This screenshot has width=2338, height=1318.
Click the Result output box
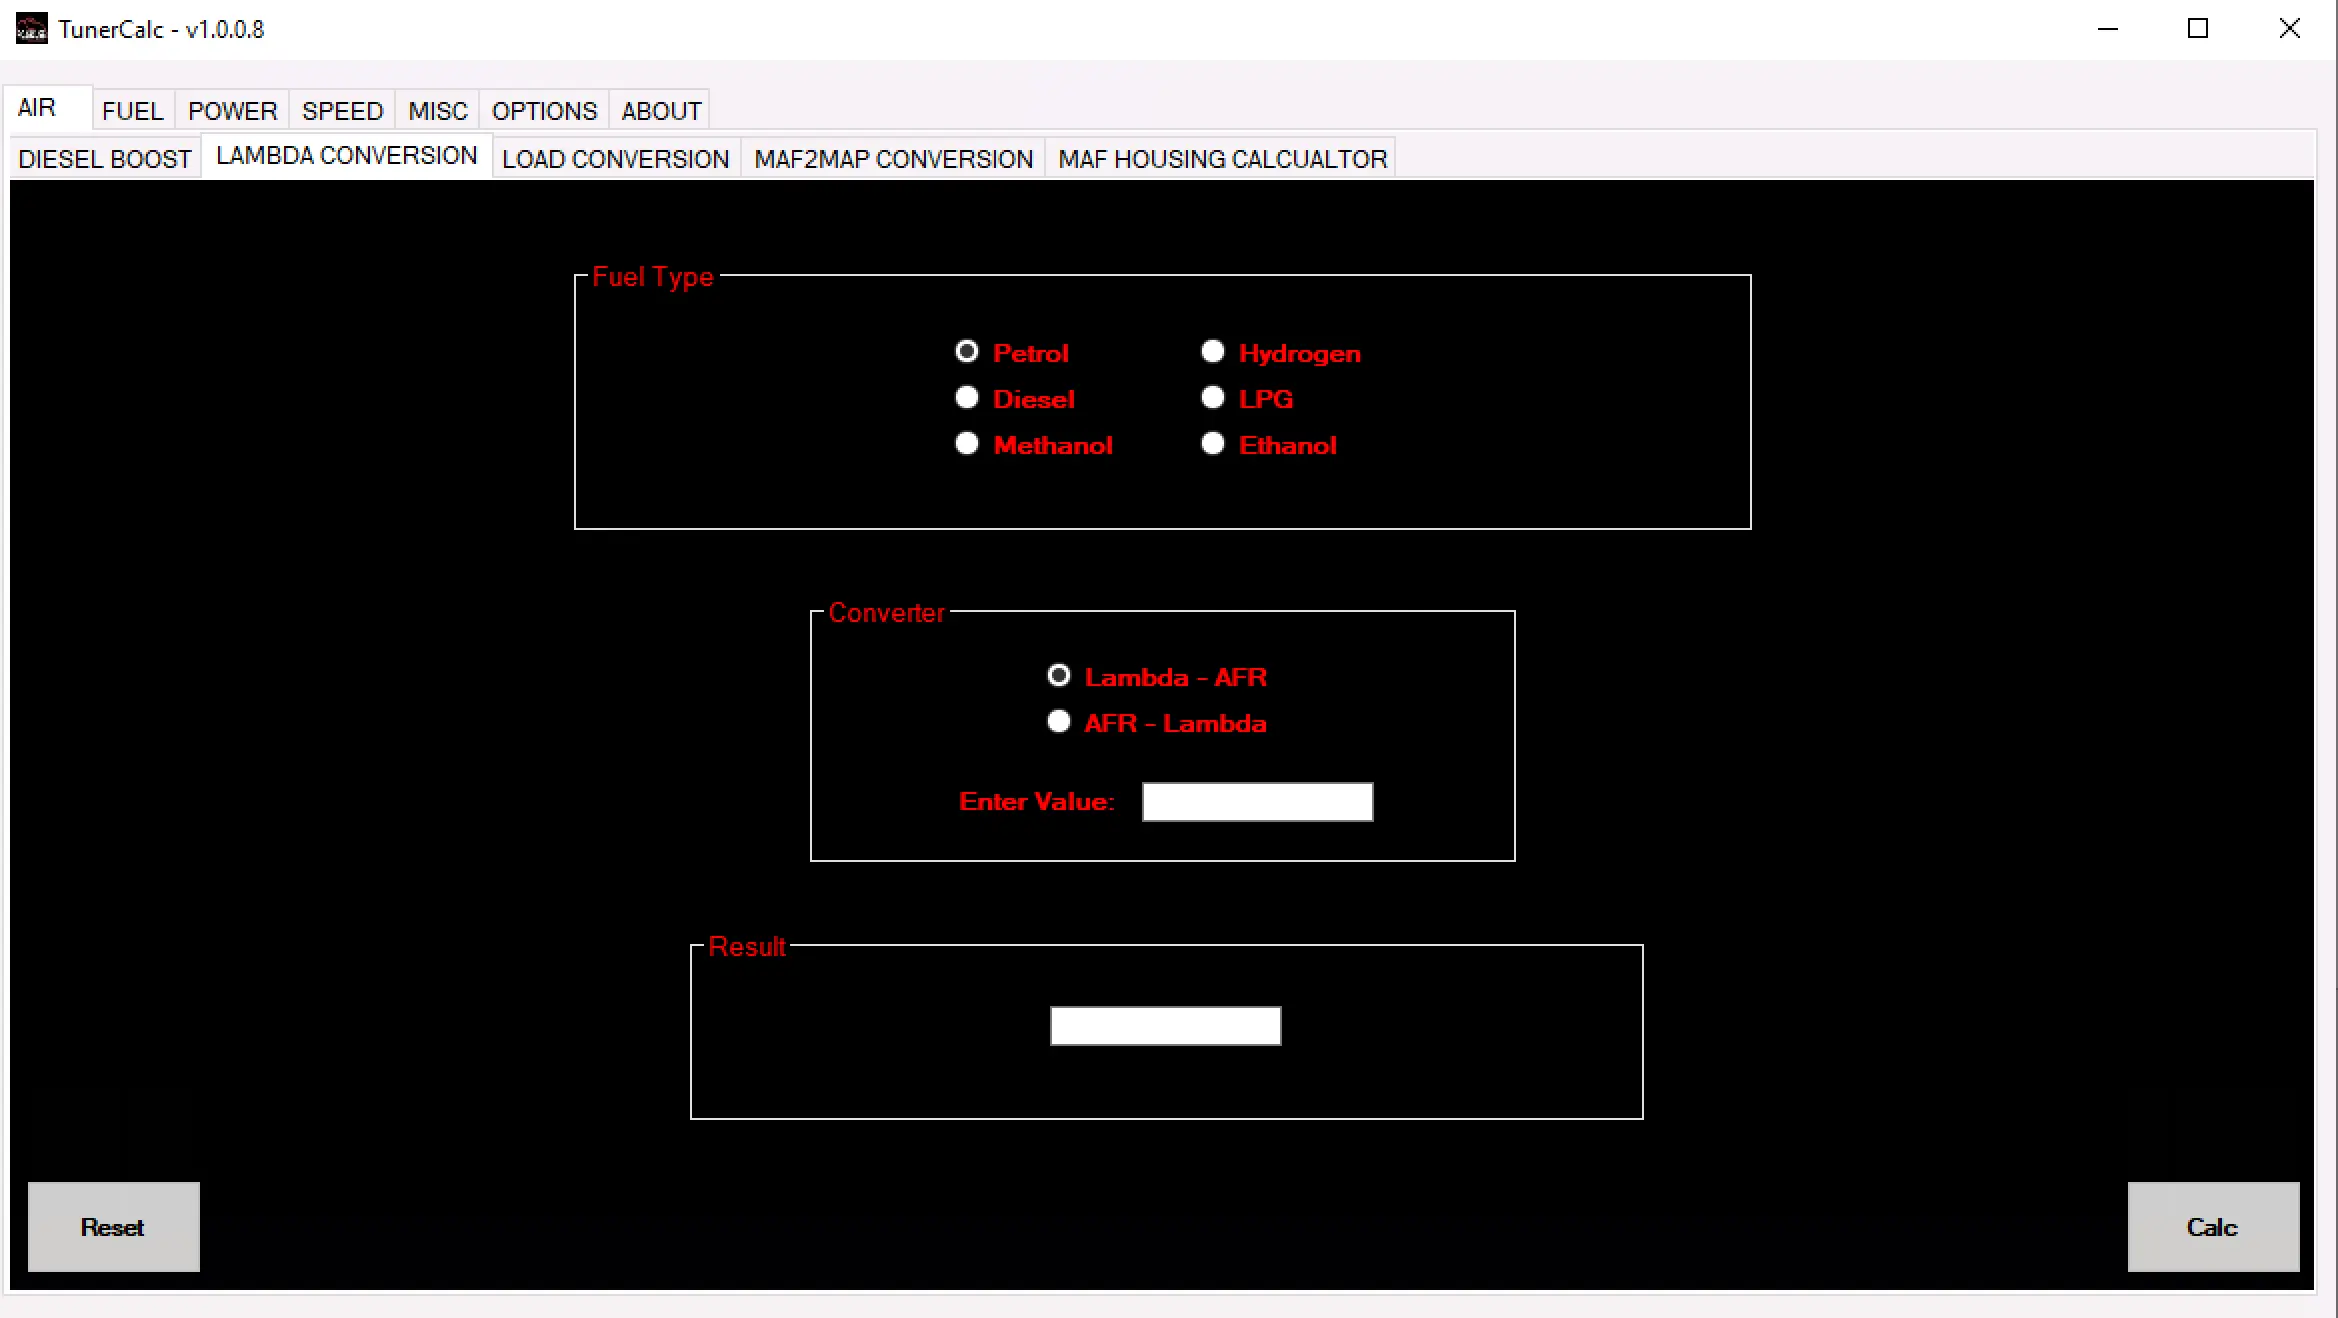[1165, 1026]
